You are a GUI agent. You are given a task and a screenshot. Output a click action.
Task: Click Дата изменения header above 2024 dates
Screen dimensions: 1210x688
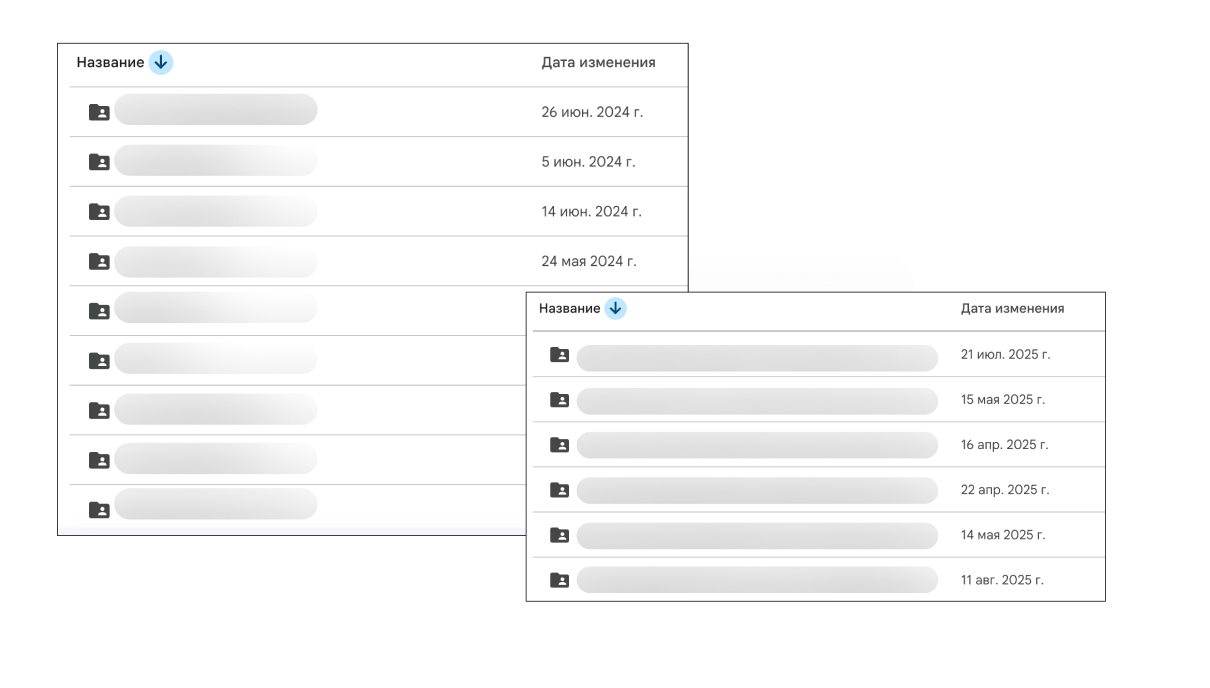[598, 63]
